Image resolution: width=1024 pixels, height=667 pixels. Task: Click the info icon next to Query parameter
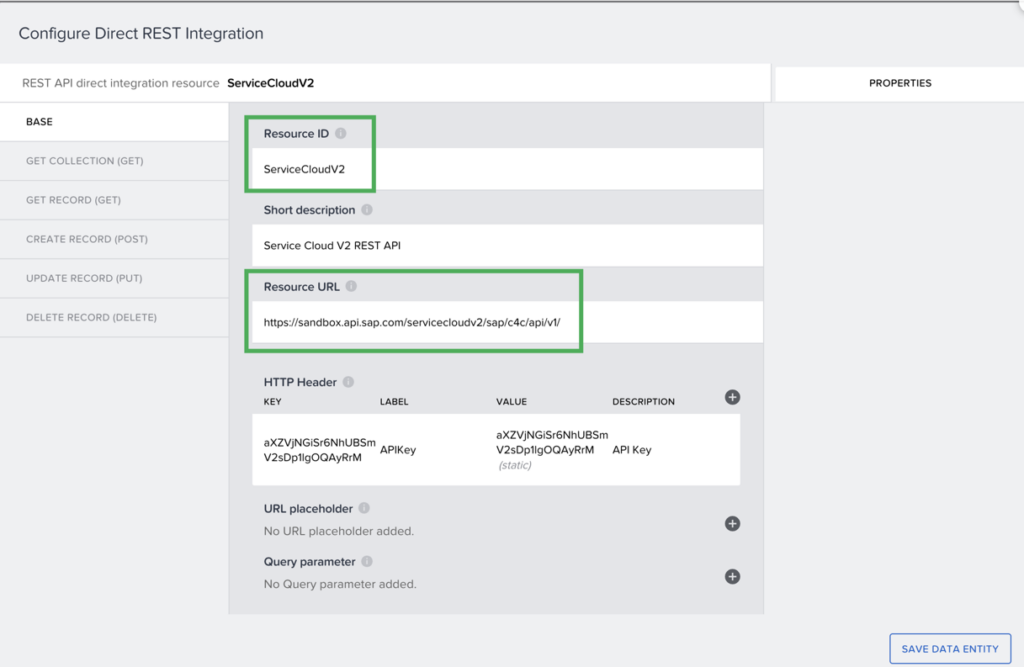coord(367,562)
